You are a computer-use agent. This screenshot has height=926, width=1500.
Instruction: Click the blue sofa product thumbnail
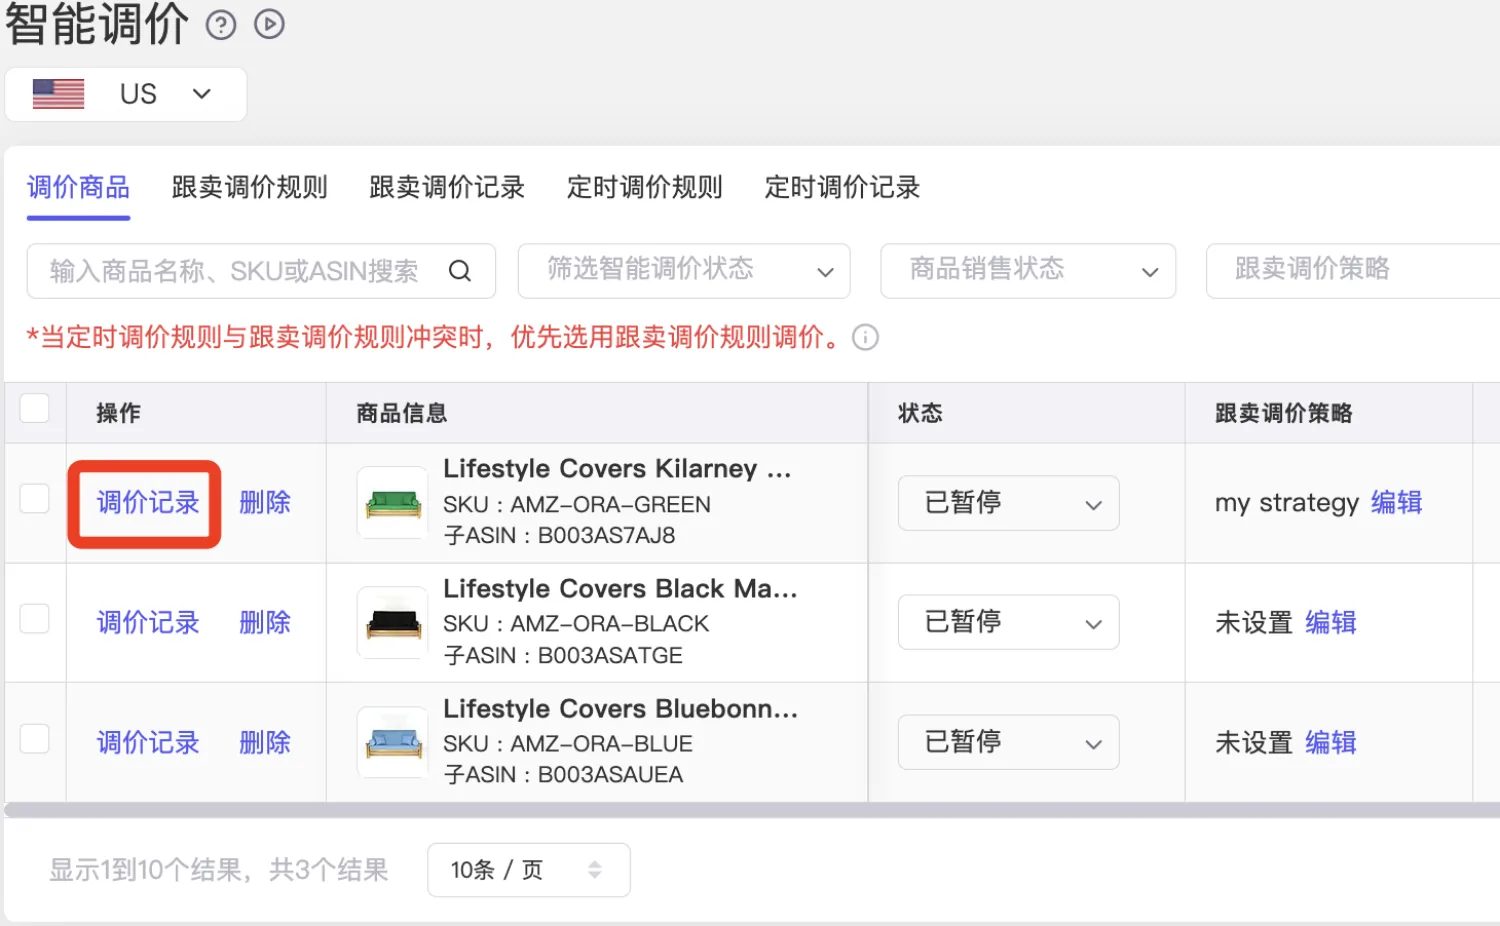pos(393,743)
